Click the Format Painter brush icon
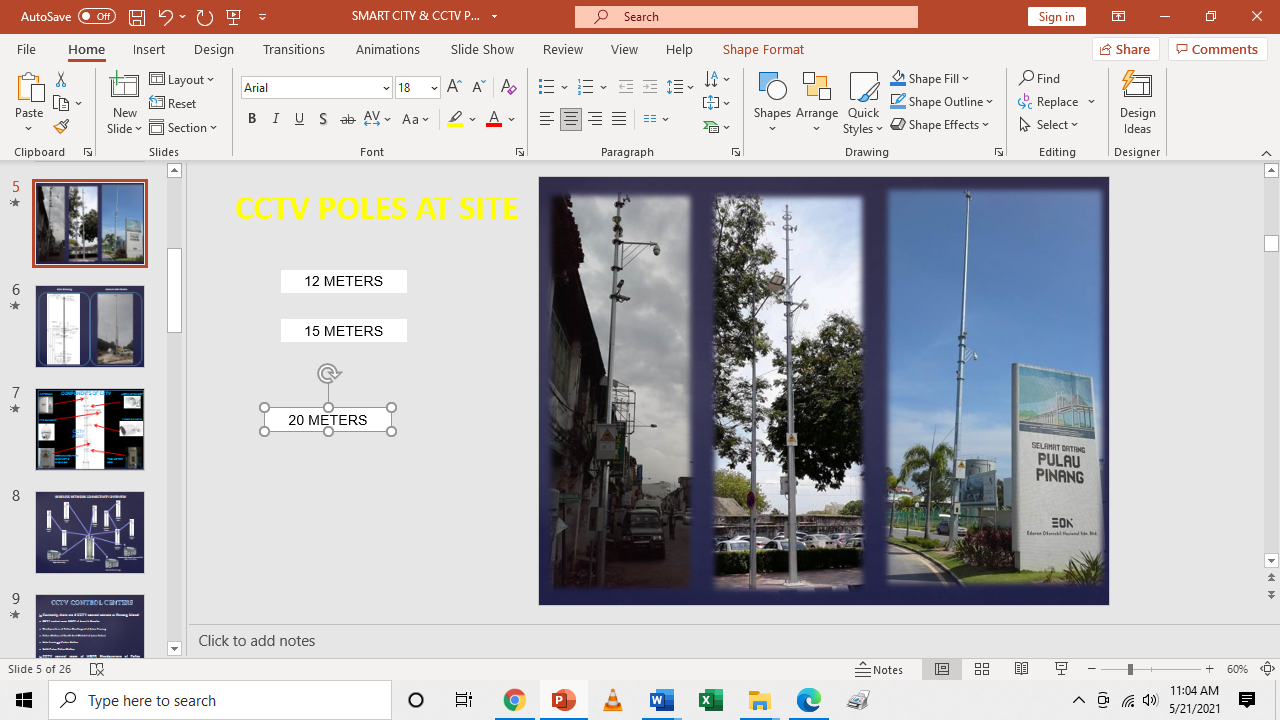The image size is (1280, 720). 61,127
